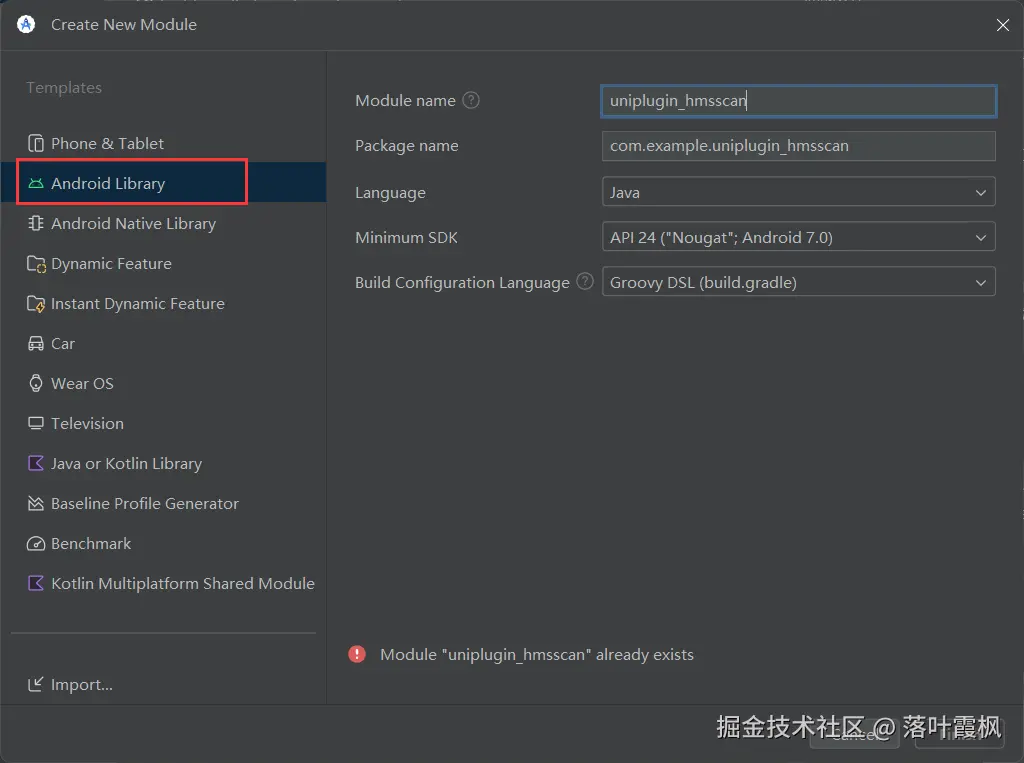Click the Benchmark gauge icon
The image size is (1024, 763).
click(36, 544)
